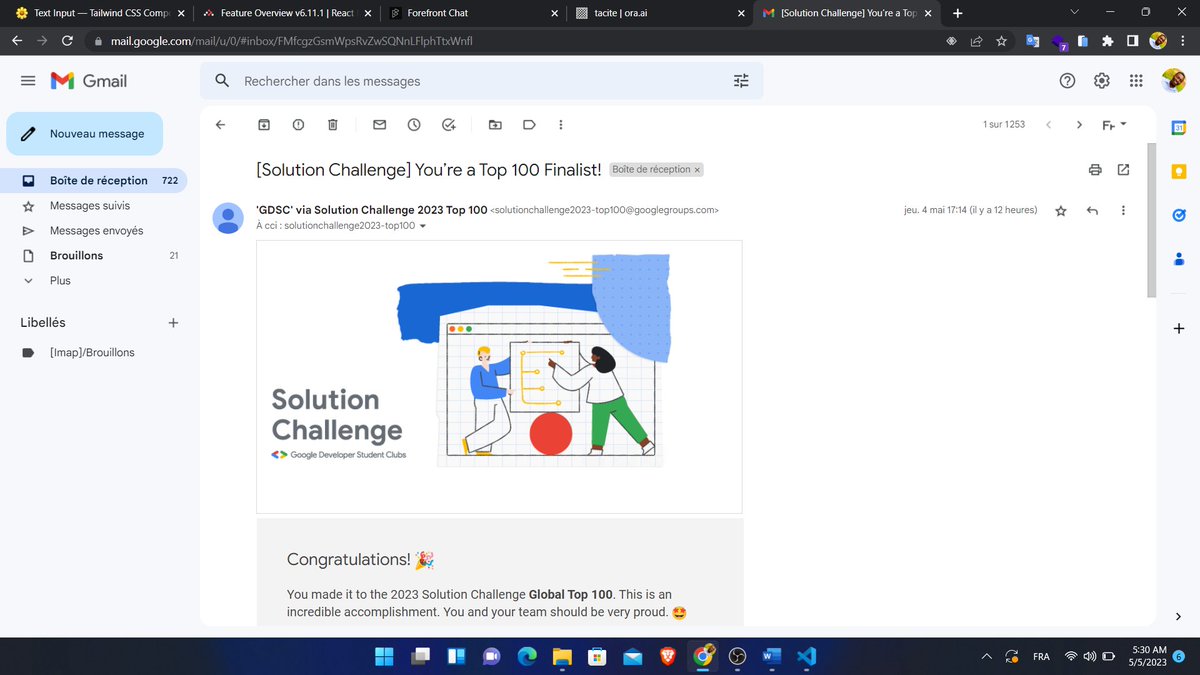
Task: Open Messages envoyés folder
Action: coord(94,231)
